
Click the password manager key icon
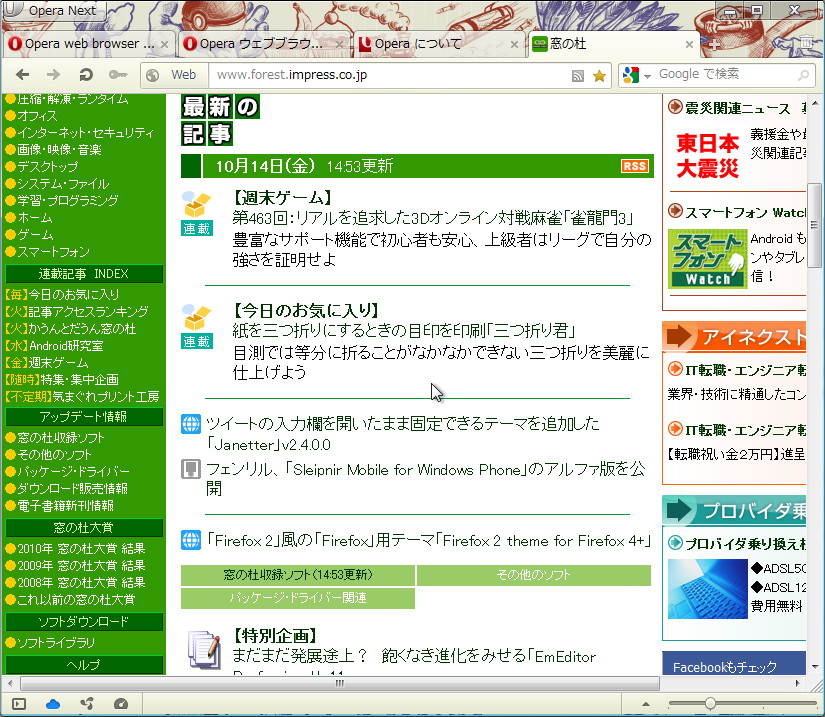(x=117, y=75)
